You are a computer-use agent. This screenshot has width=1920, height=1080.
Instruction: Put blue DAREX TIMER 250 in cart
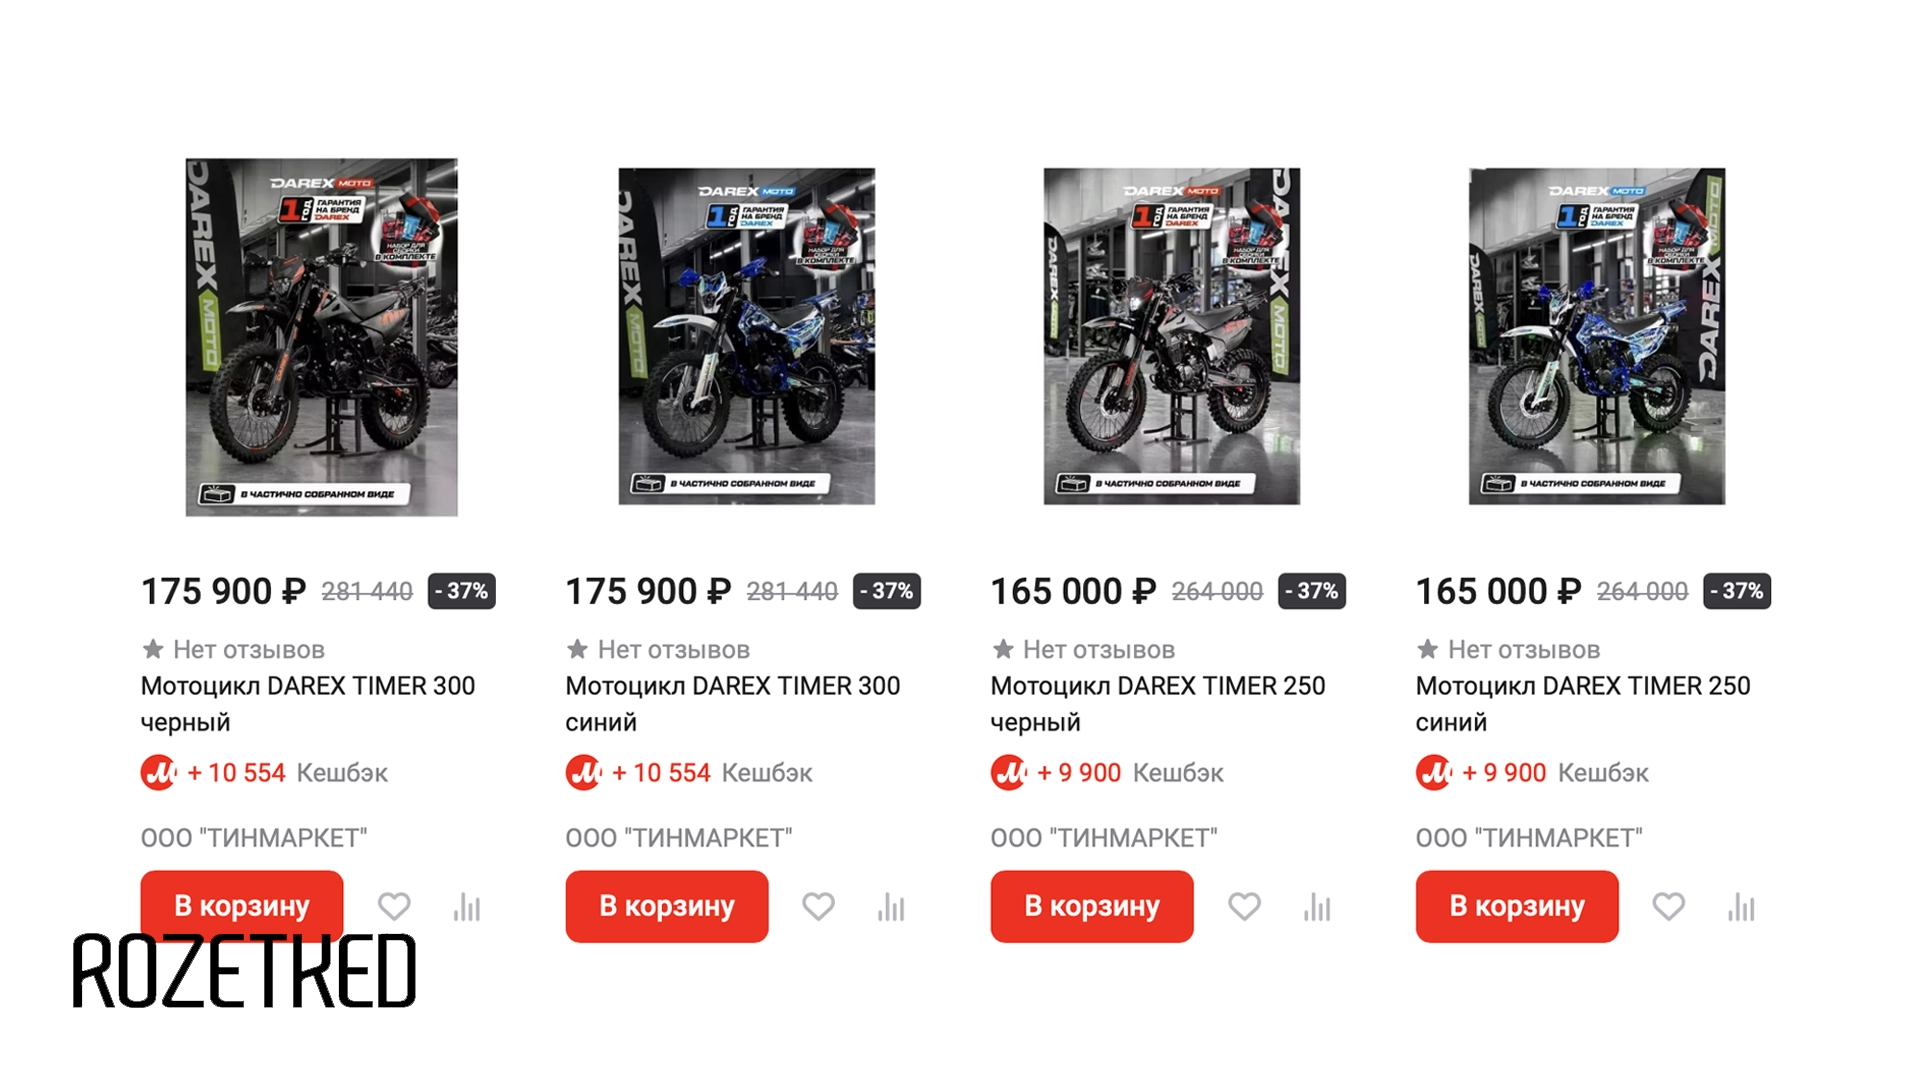pos(1517,906)
